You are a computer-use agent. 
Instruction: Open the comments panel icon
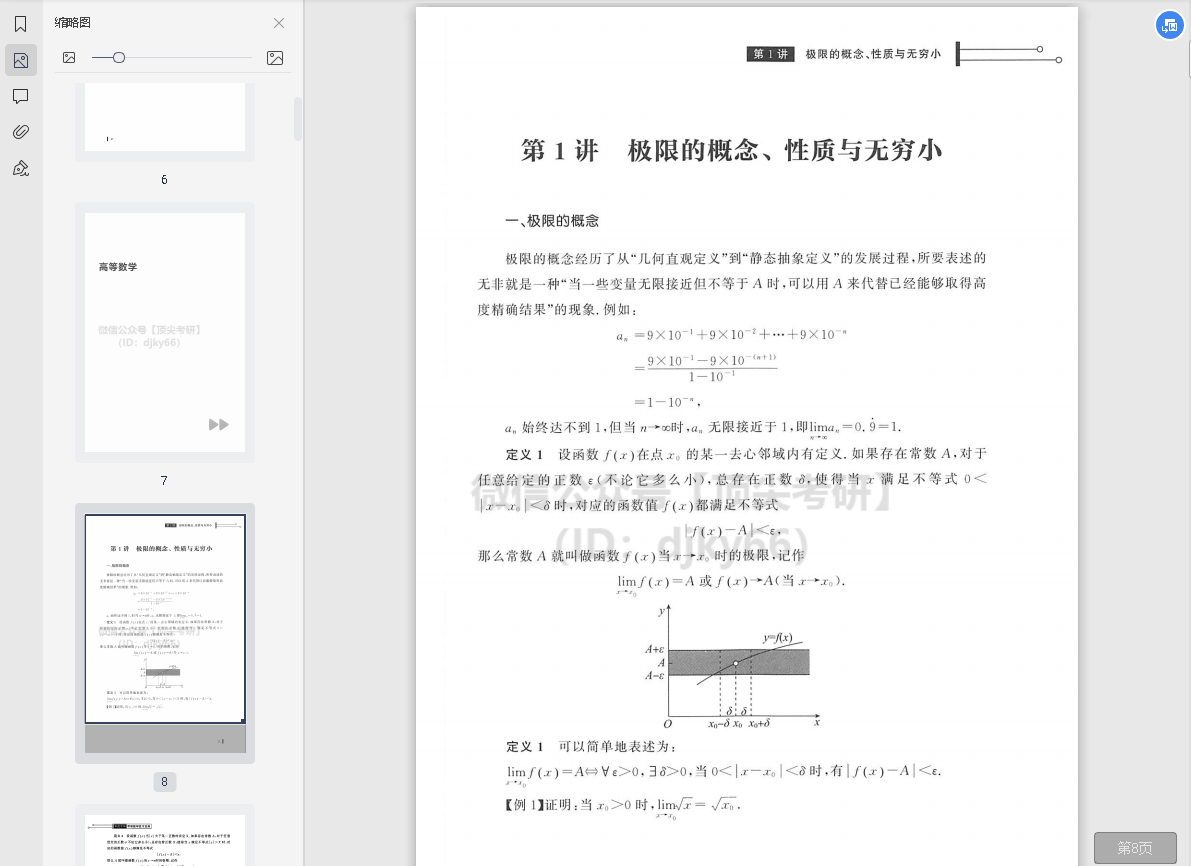(21, 96)
